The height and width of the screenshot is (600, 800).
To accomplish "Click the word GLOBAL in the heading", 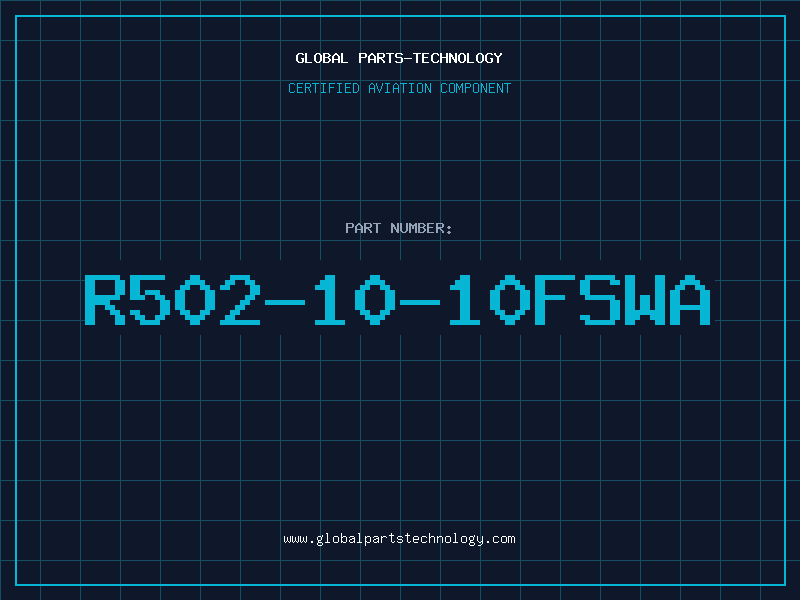I will click(321, 58).
